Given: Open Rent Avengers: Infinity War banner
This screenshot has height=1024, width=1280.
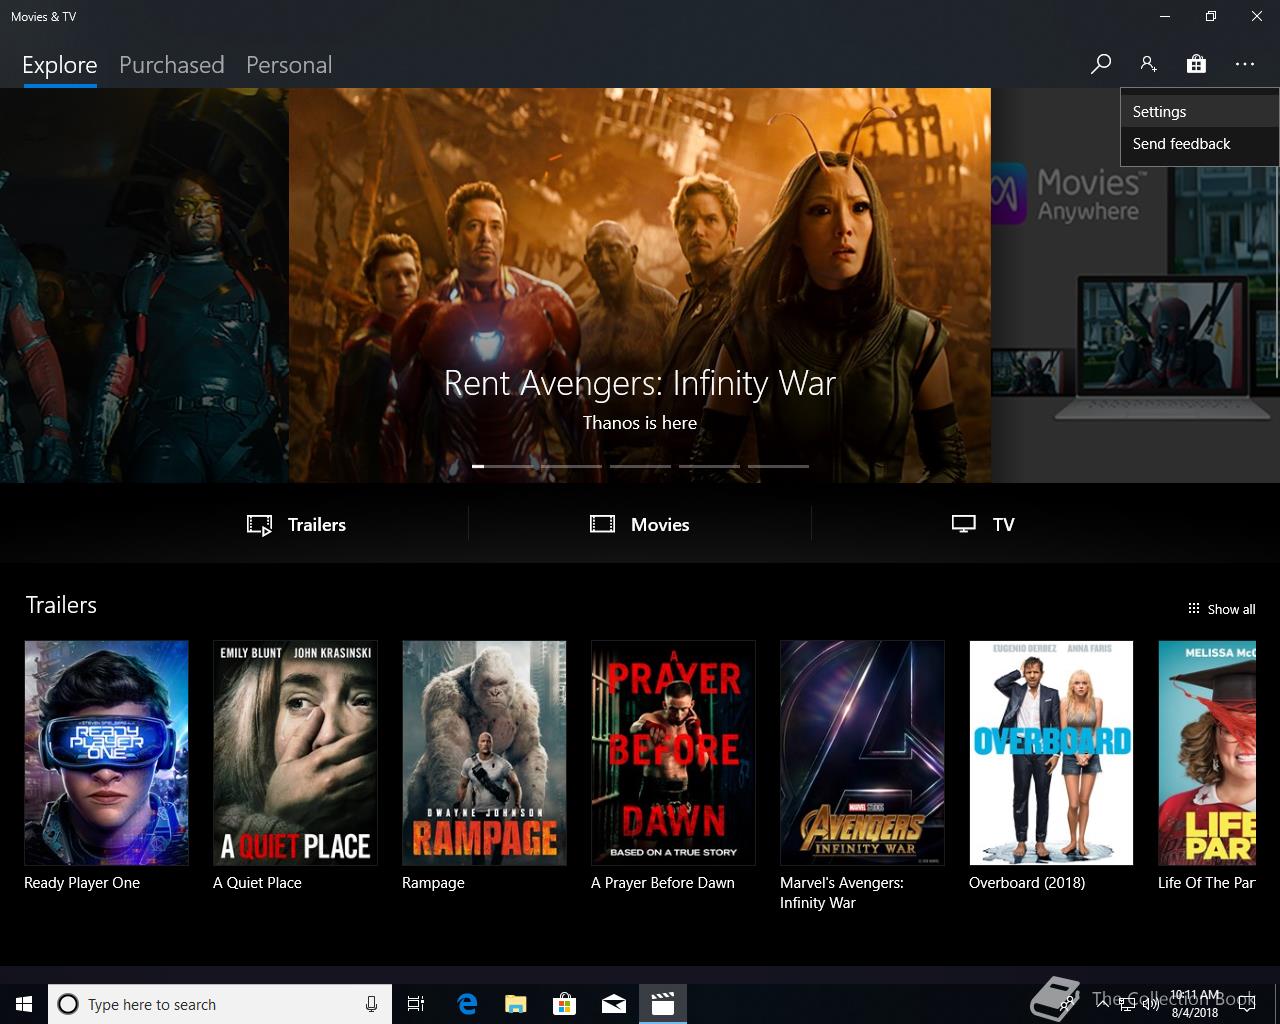Looking at the screenshot, I should (x=640, y=285).
